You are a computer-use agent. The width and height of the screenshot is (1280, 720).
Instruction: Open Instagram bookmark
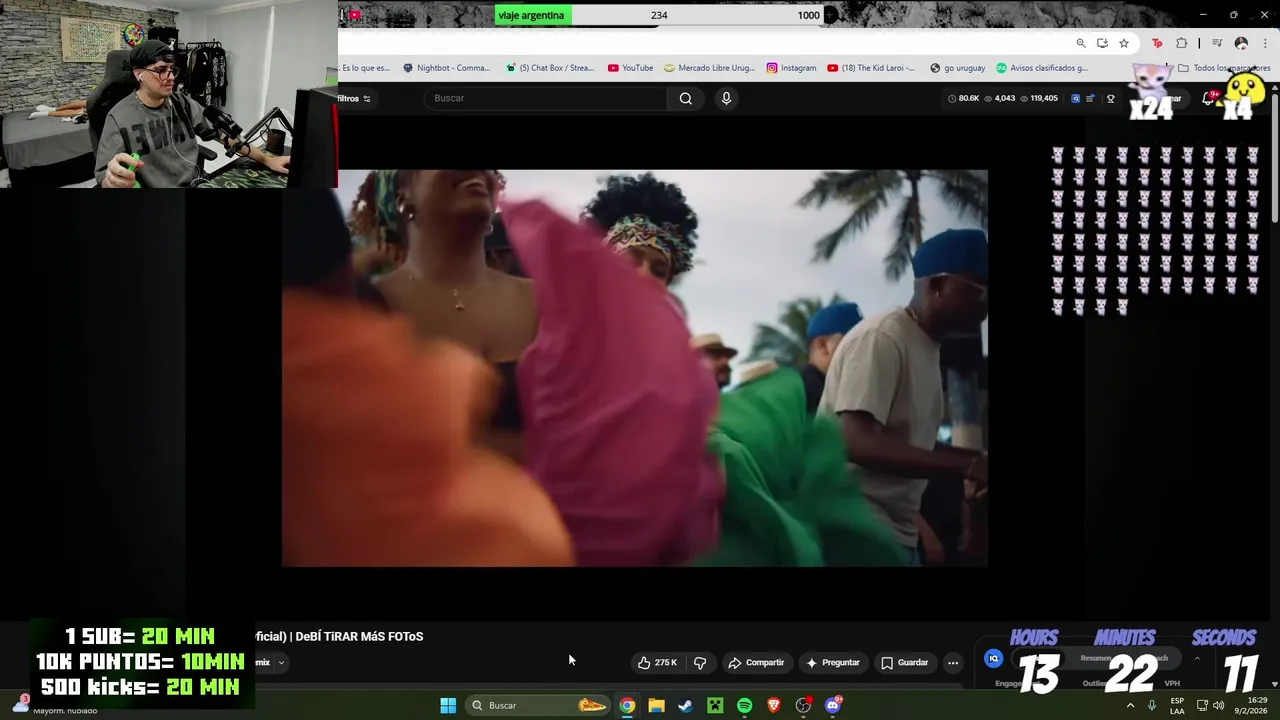(792, 68)
